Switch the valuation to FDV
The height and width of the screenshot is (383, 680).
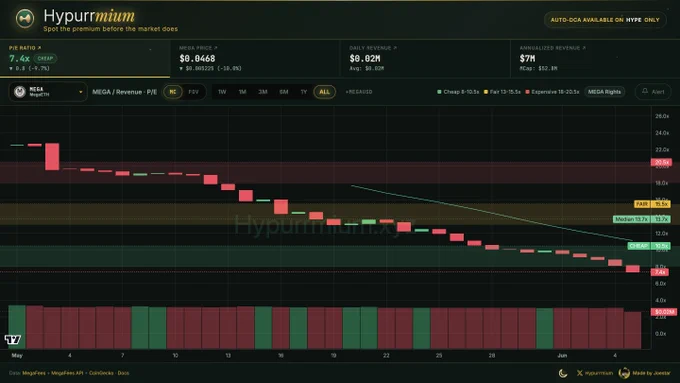(x=193, y=92)
